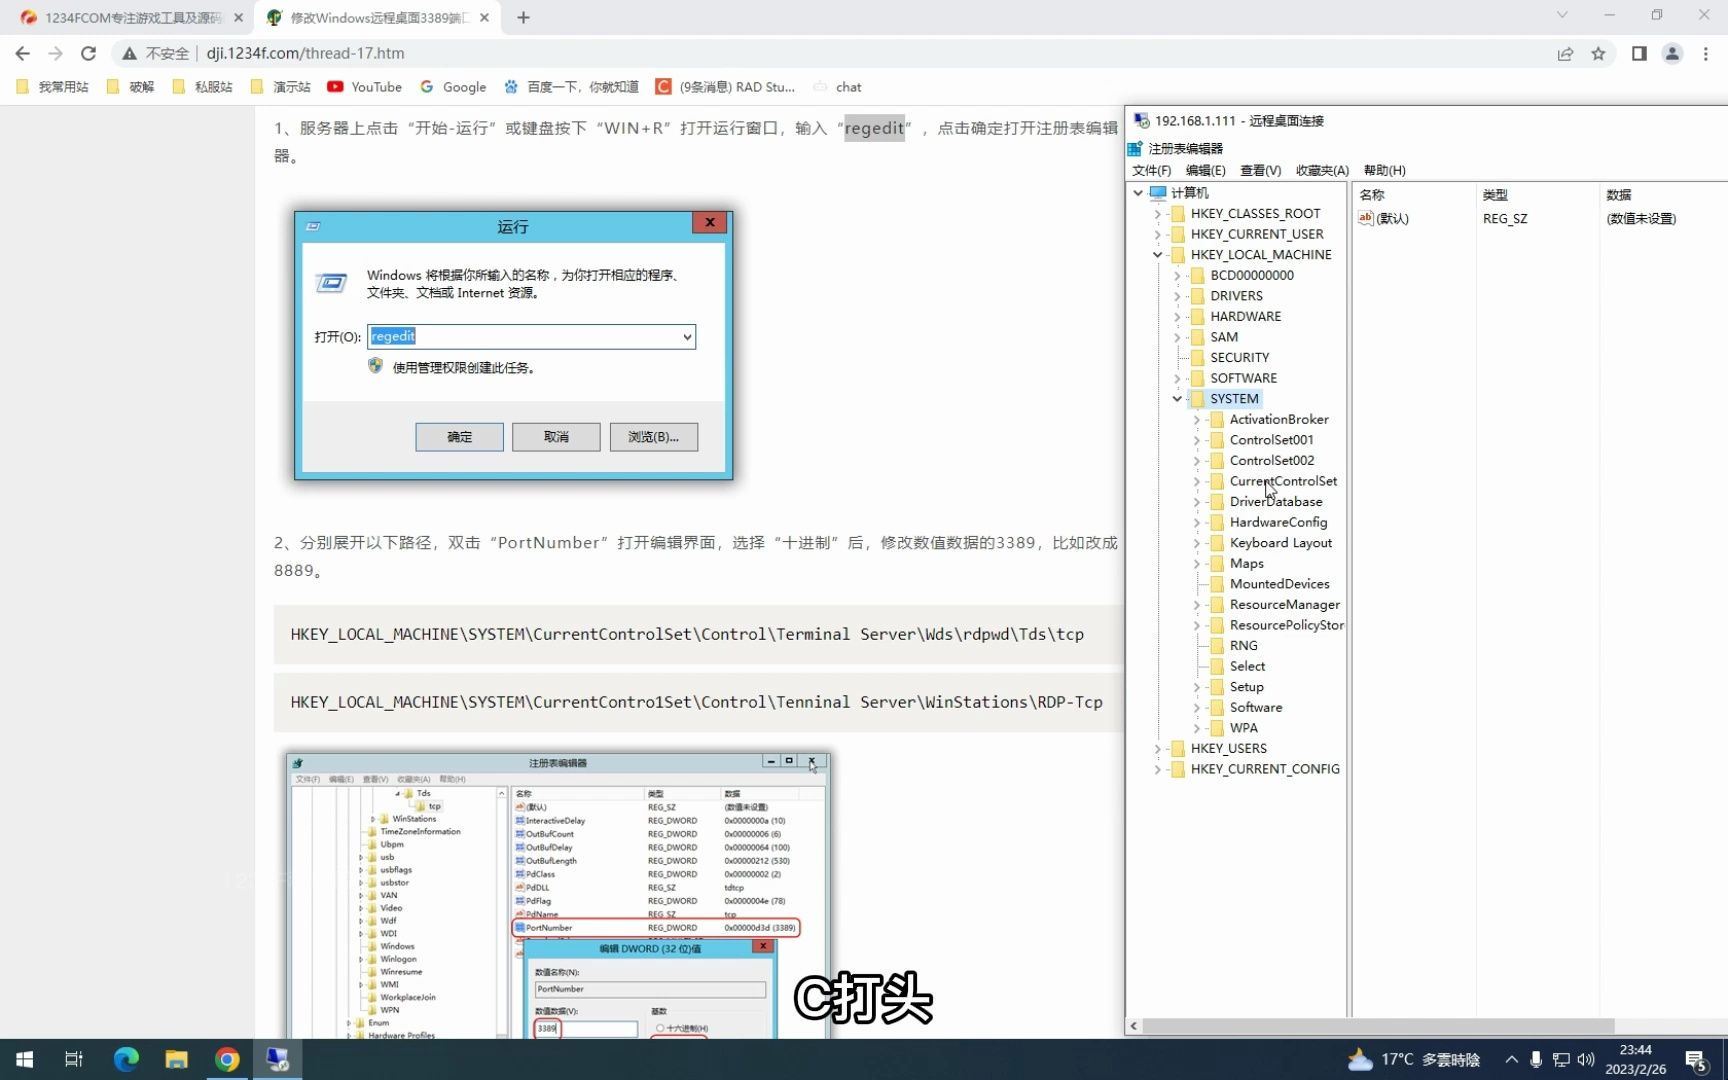Open the Google bookmark
Screen dimensions: 1728x1080
[453, 87]
